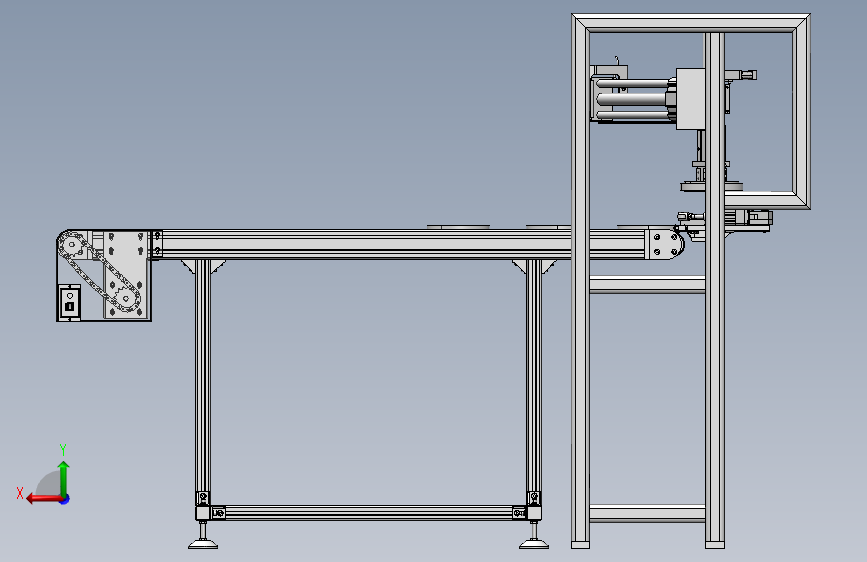Select the lower sprocket of the chain drive

(126, 299)
